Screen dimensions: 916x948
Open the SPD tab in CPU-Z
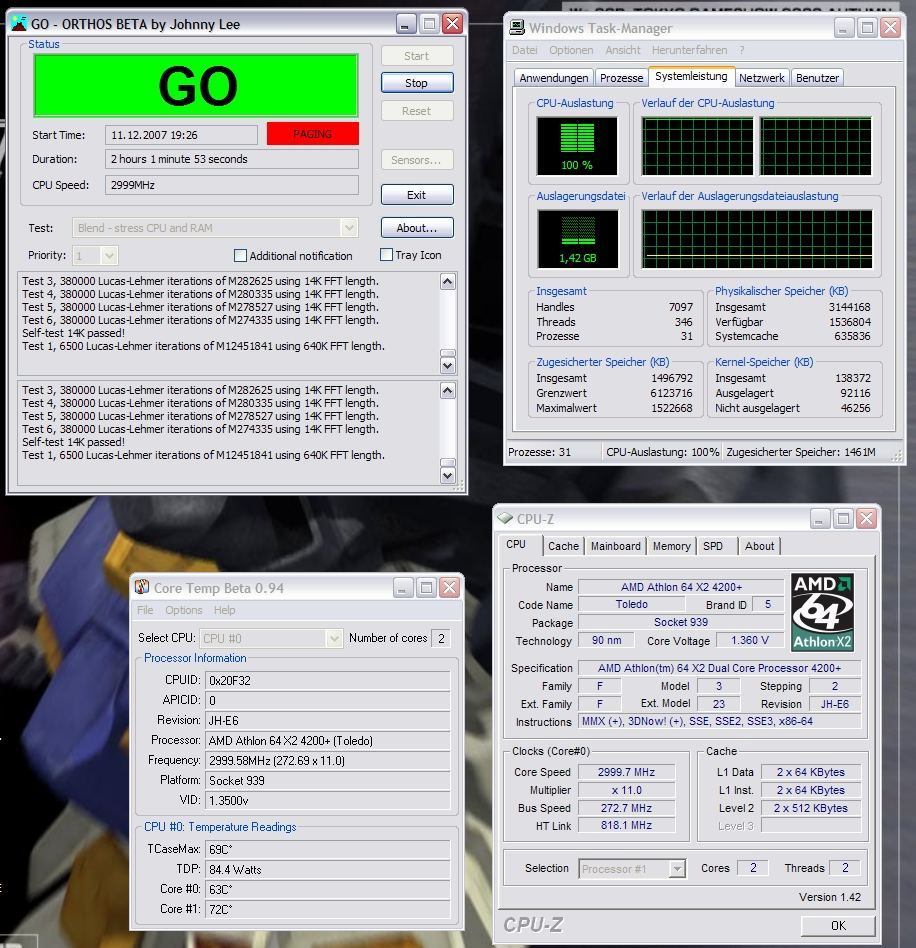(x=713, y=546)
